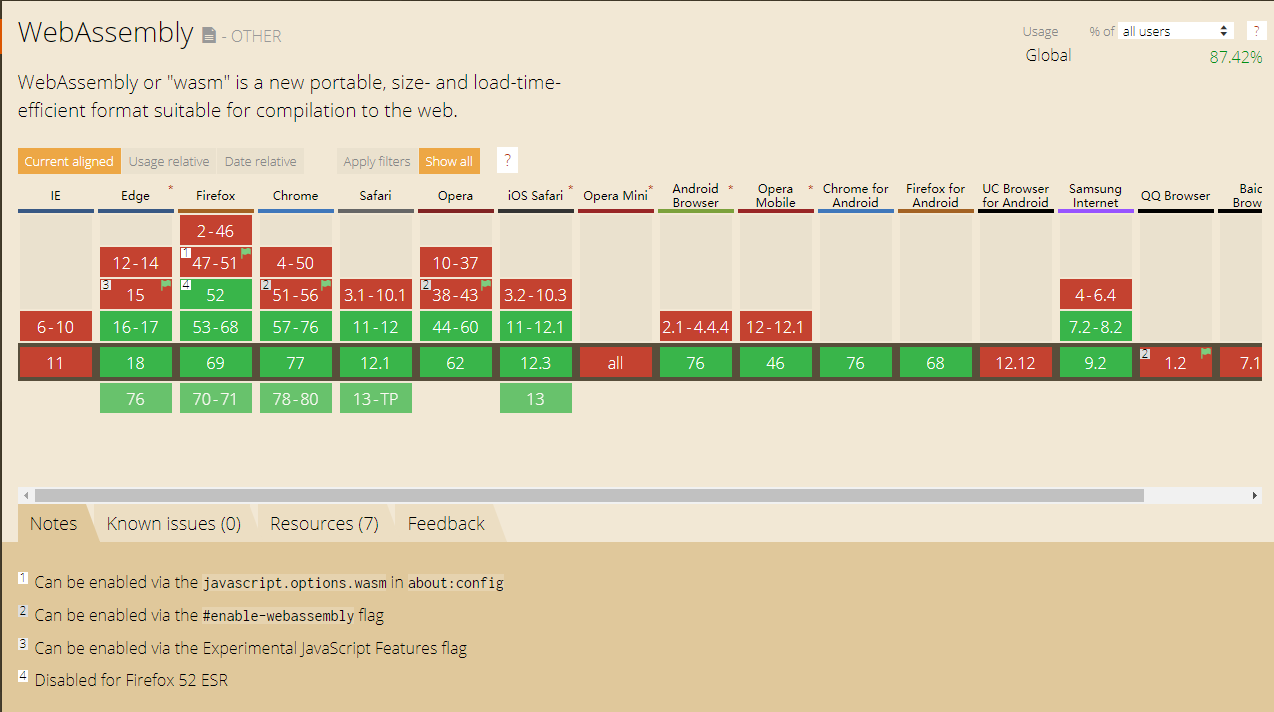
Task: Select the Opera Mini all cell
Action: [x=616, y=363]
